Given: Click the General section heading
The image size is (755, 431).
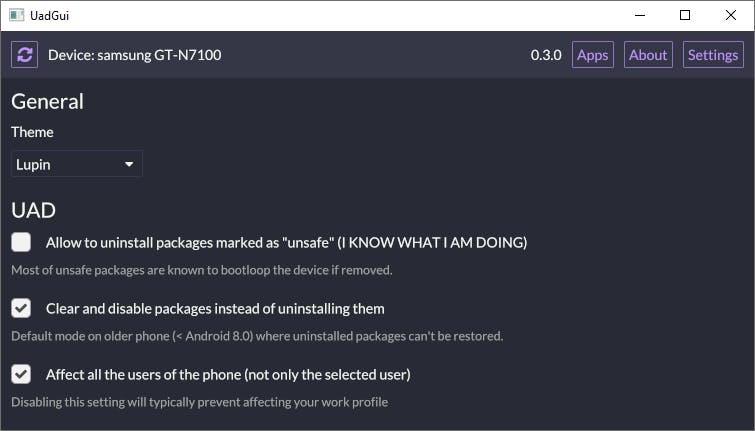Looking at the screenshot, I should [x=47, y=101].
